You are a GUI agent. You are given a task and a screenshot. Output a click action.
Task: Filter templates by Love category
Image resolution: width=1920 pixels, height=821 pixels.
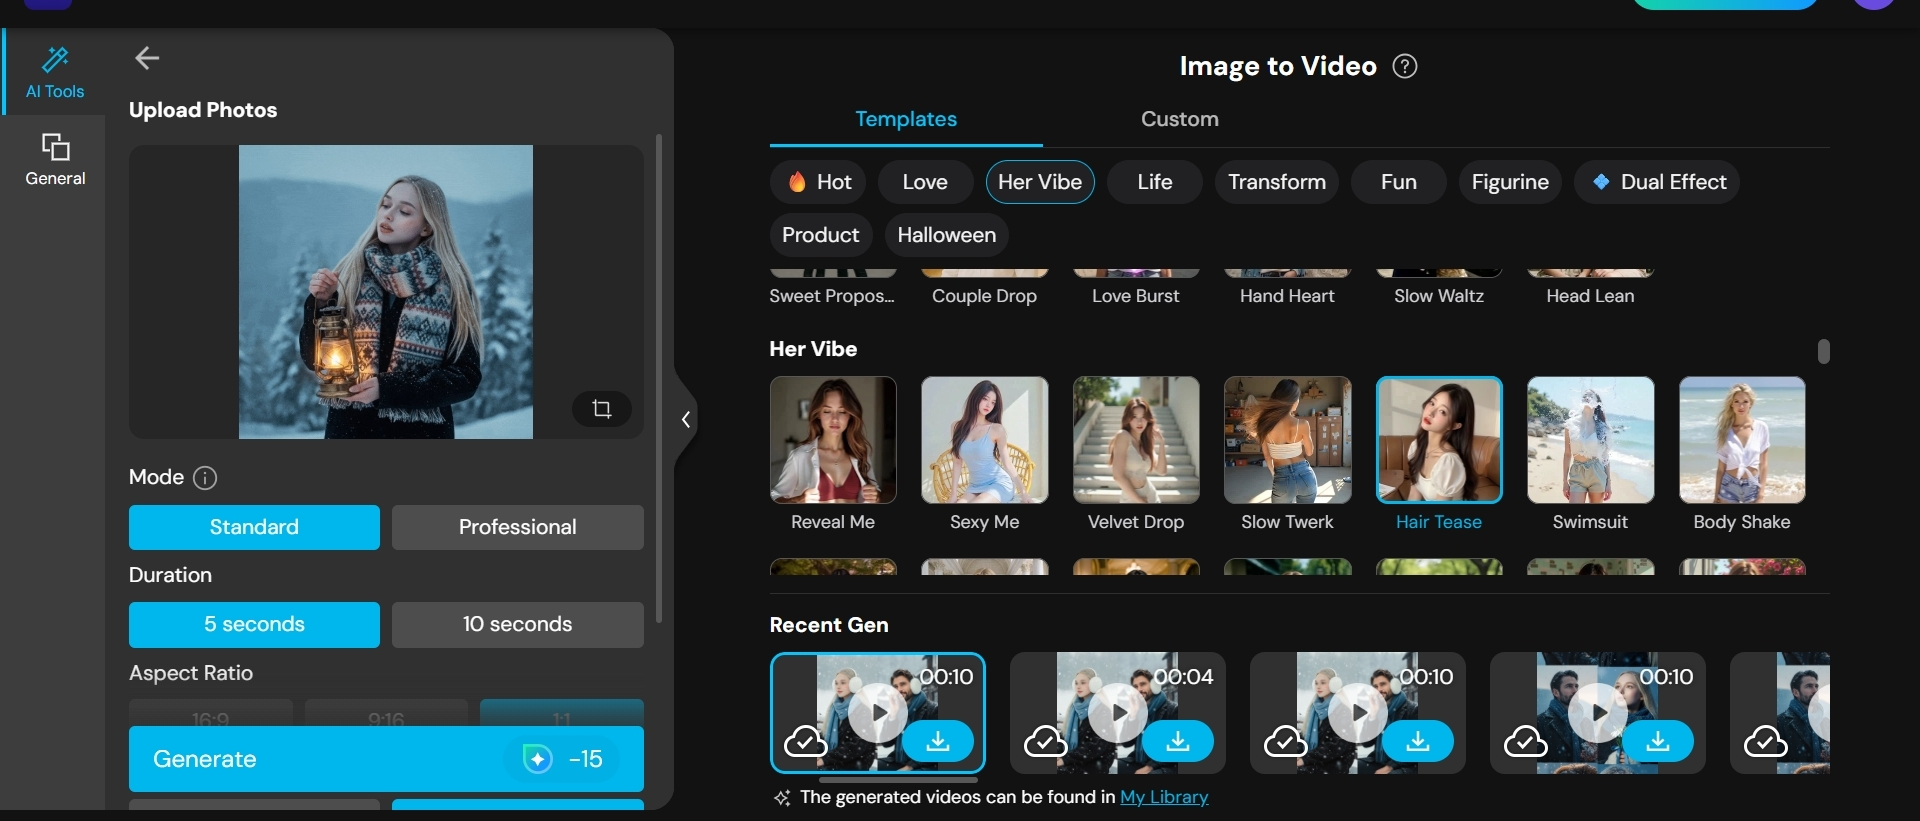pos(925,182)
